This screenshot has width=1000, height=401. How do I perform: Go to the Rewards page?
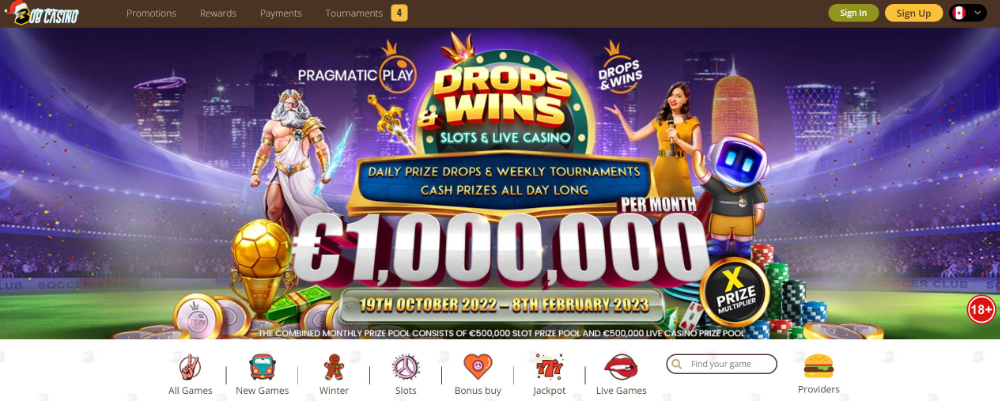point(218,13)
